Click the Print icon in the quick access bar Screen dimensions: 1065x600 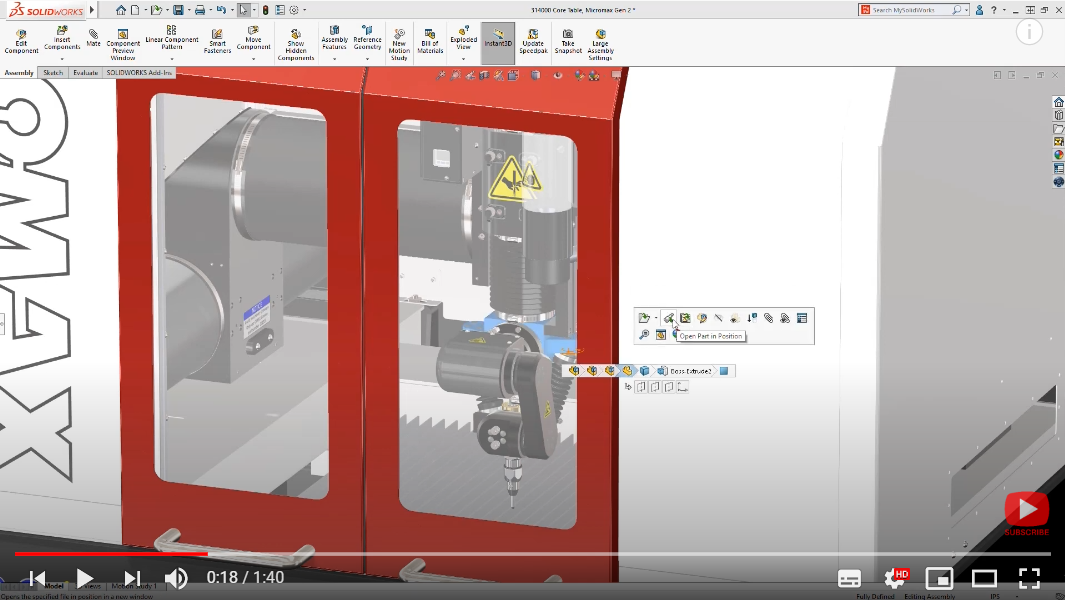click(200, 10)
